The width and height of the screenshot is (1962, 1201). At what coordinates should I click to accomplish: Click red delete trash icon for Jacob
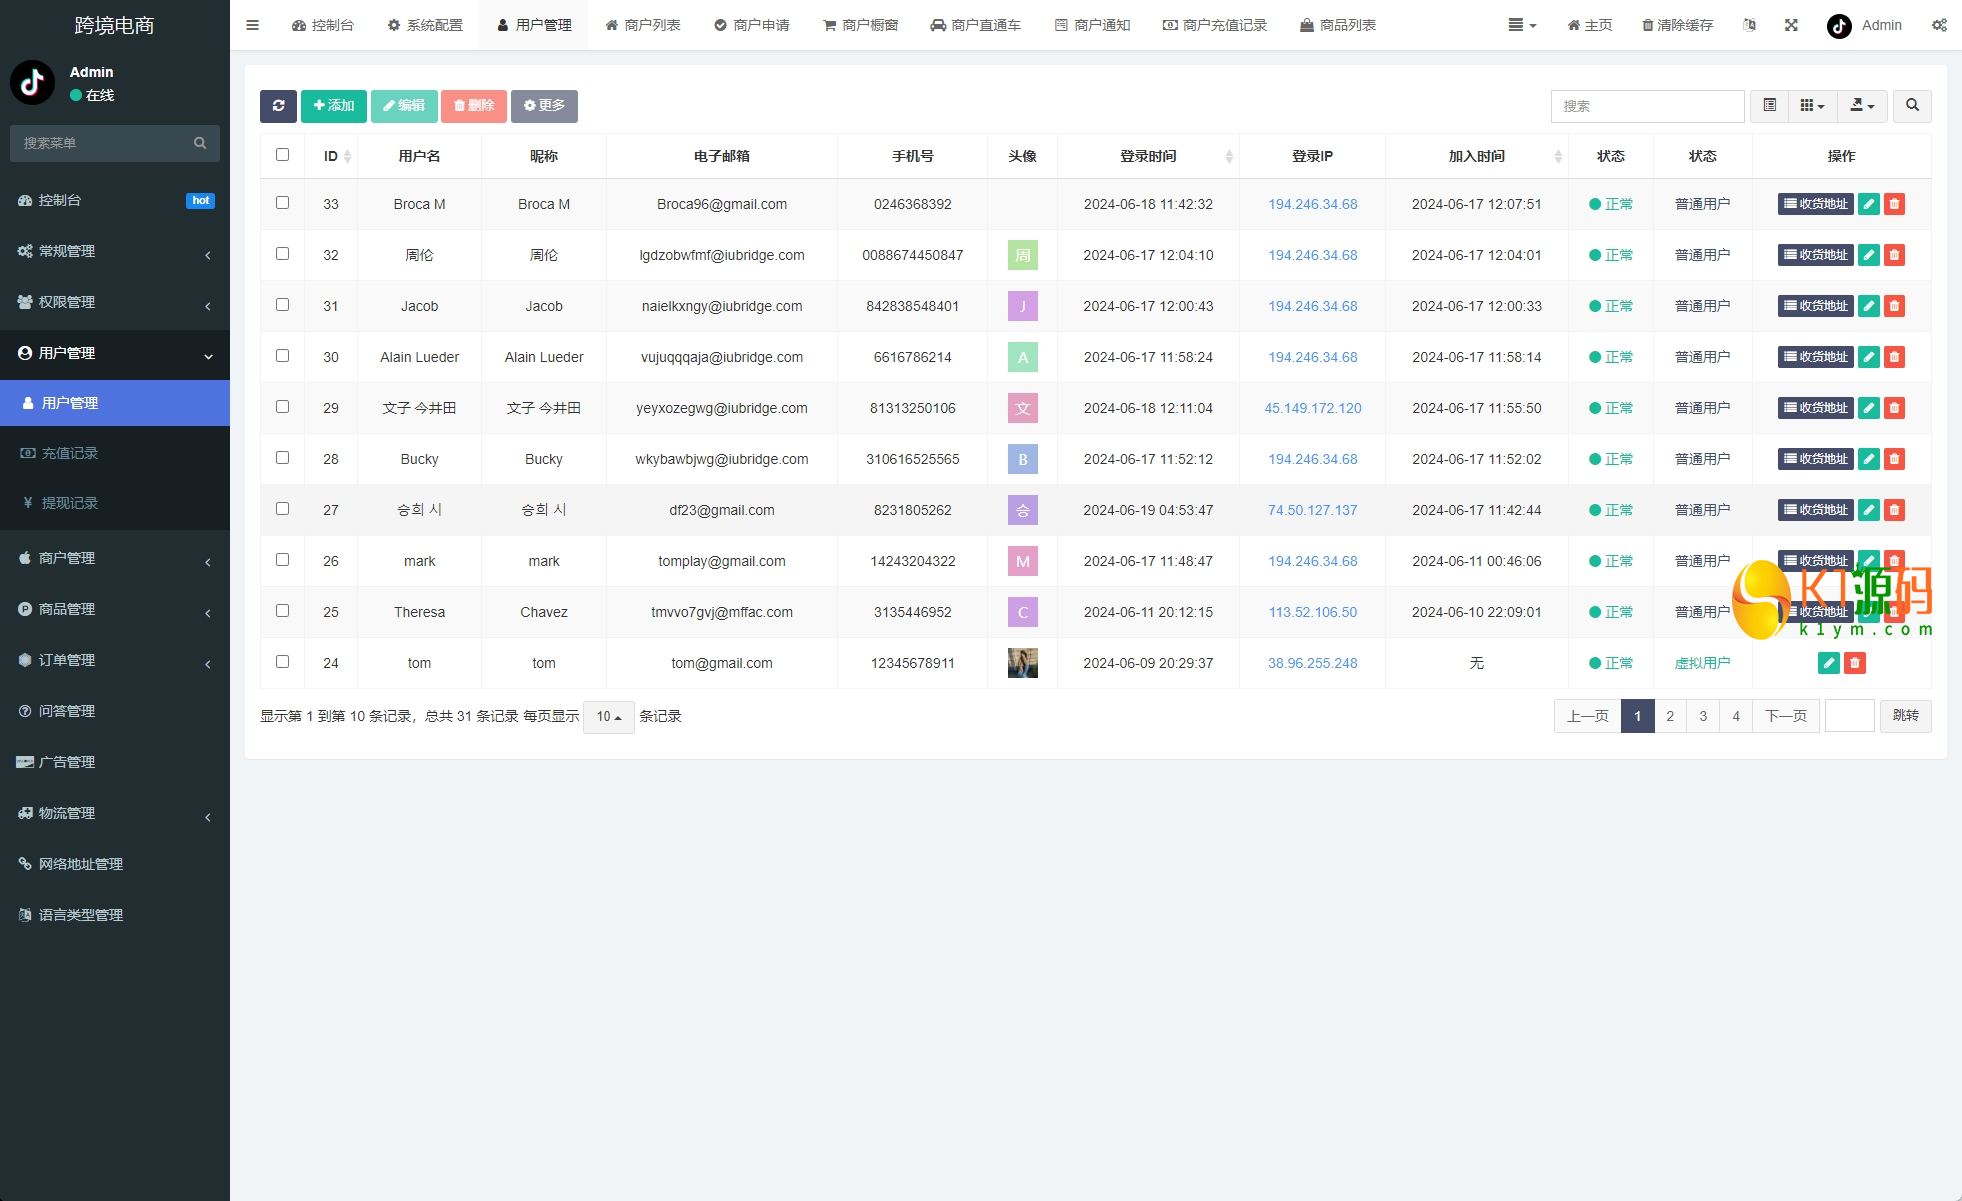pyautogui.click(x=1894, y=306)
